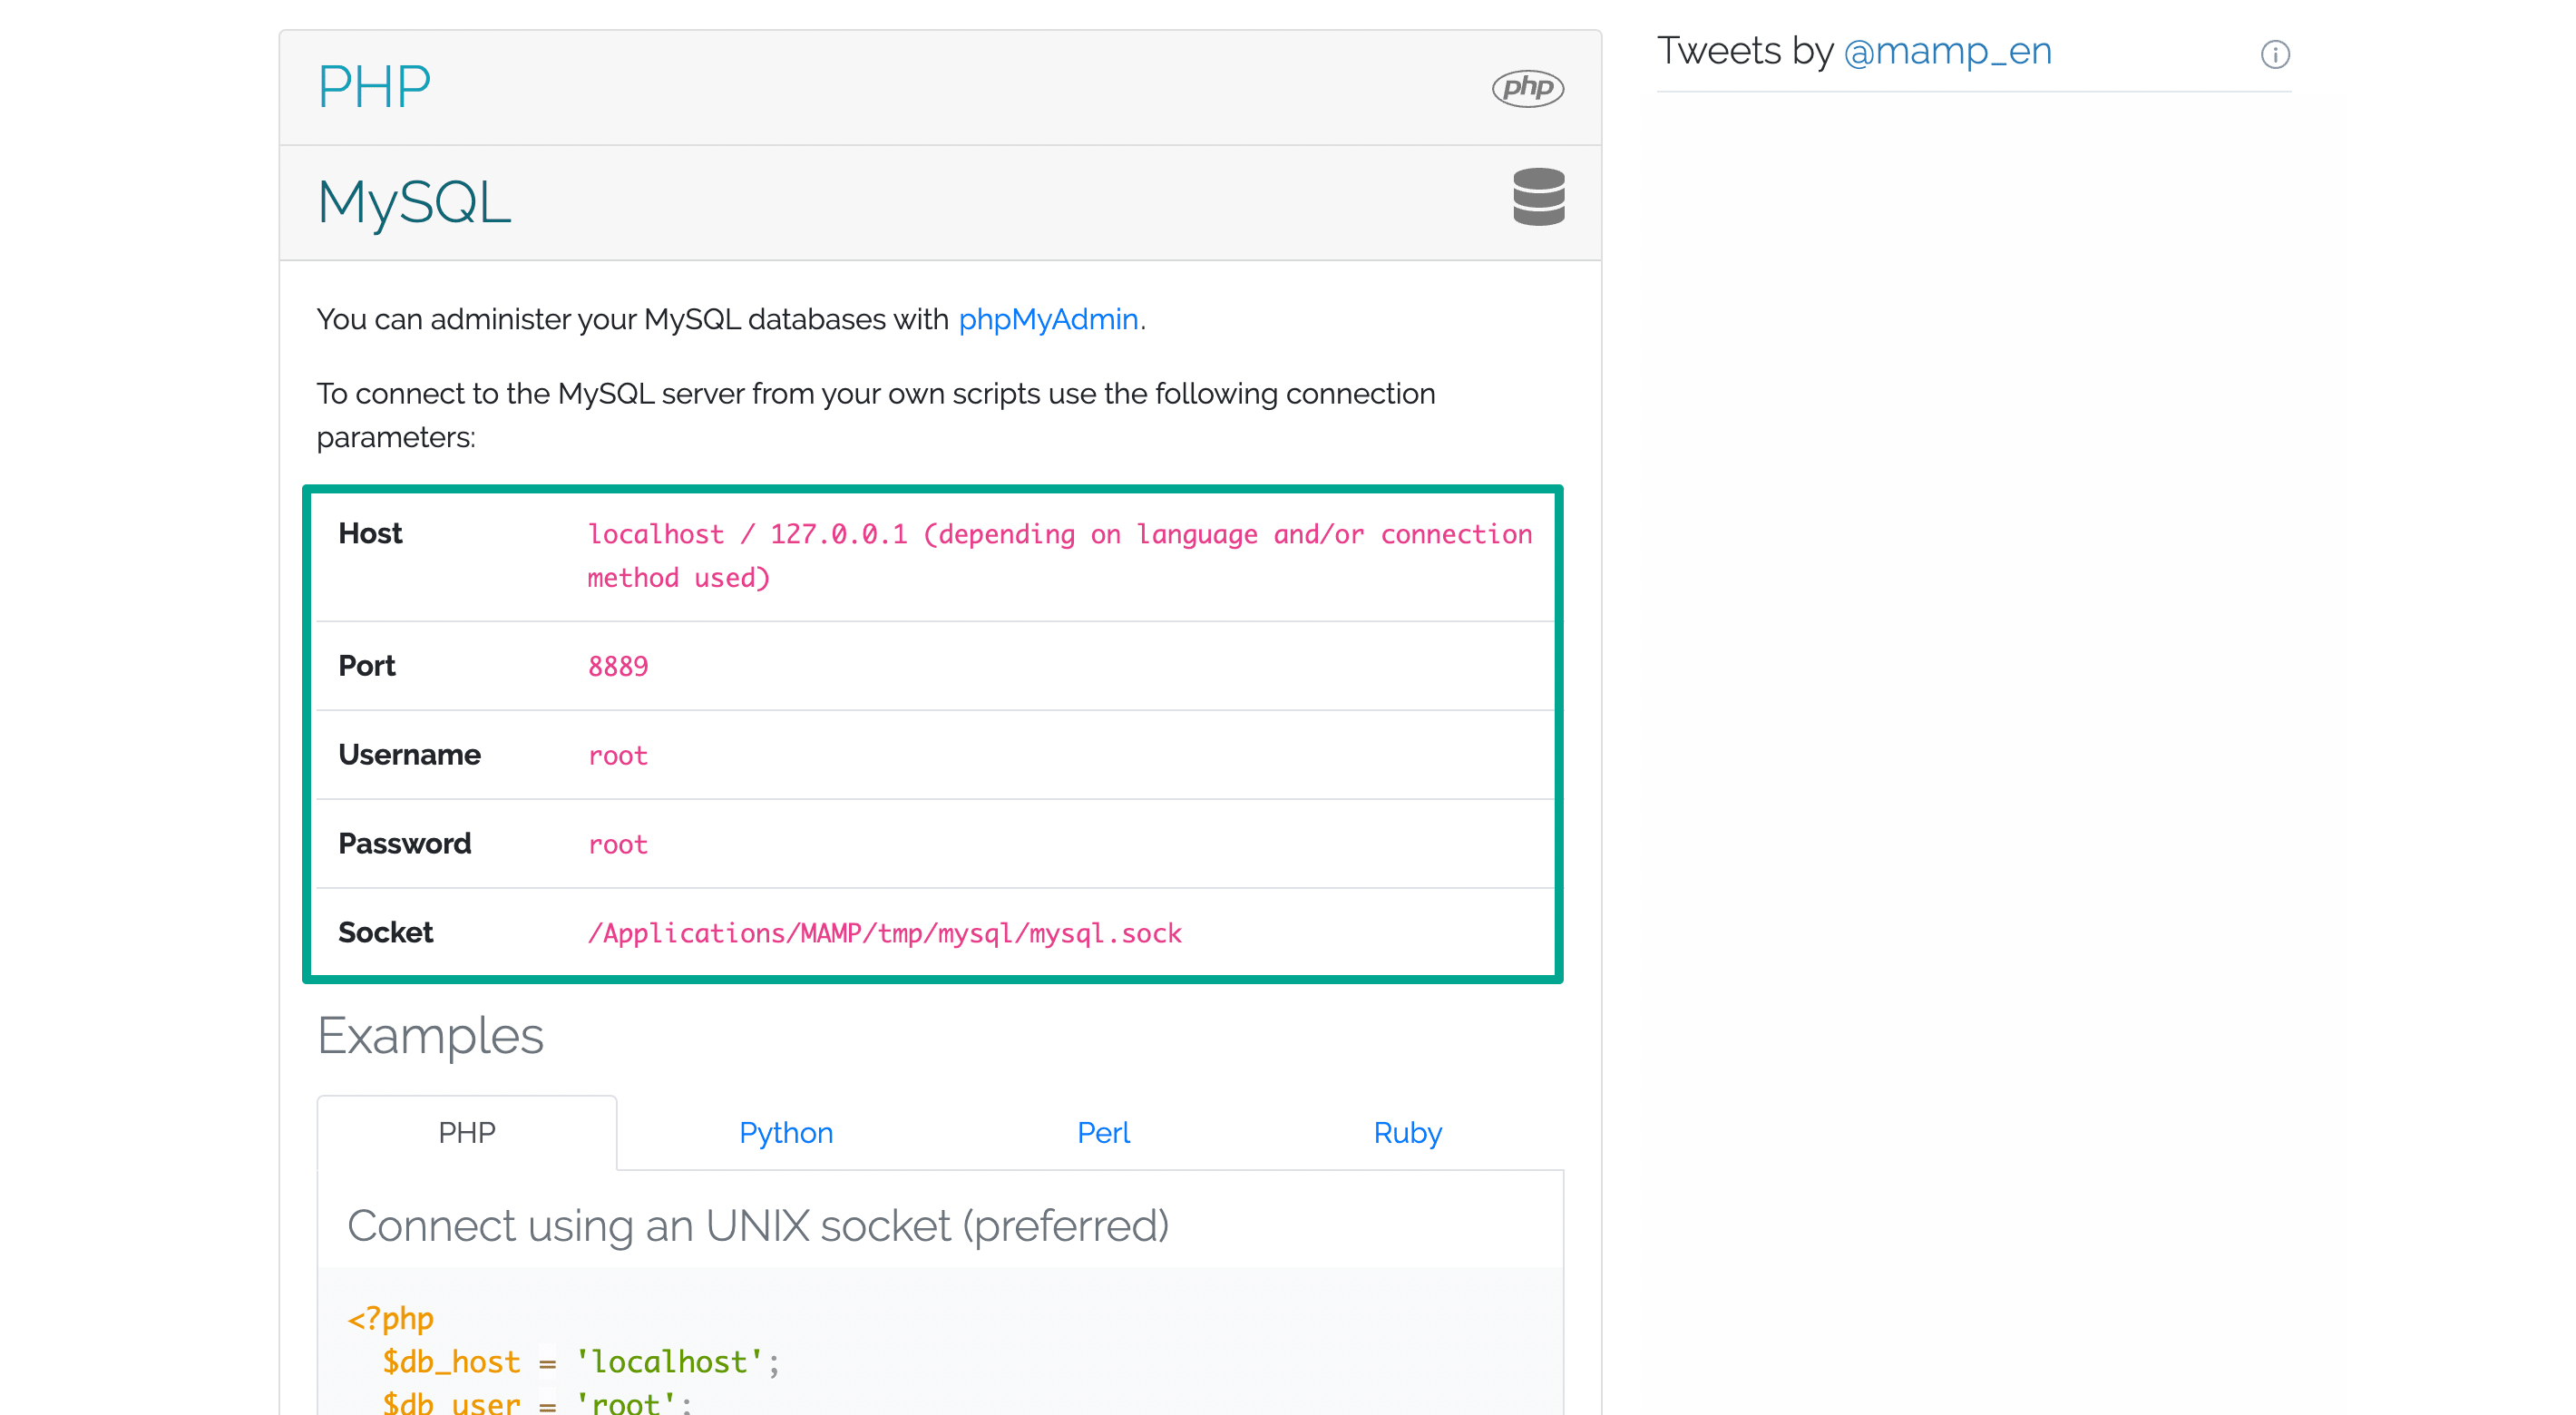The image size is (2576, 1415).
Task: Click the <?php opening tag
Action: click(391, 1319)
